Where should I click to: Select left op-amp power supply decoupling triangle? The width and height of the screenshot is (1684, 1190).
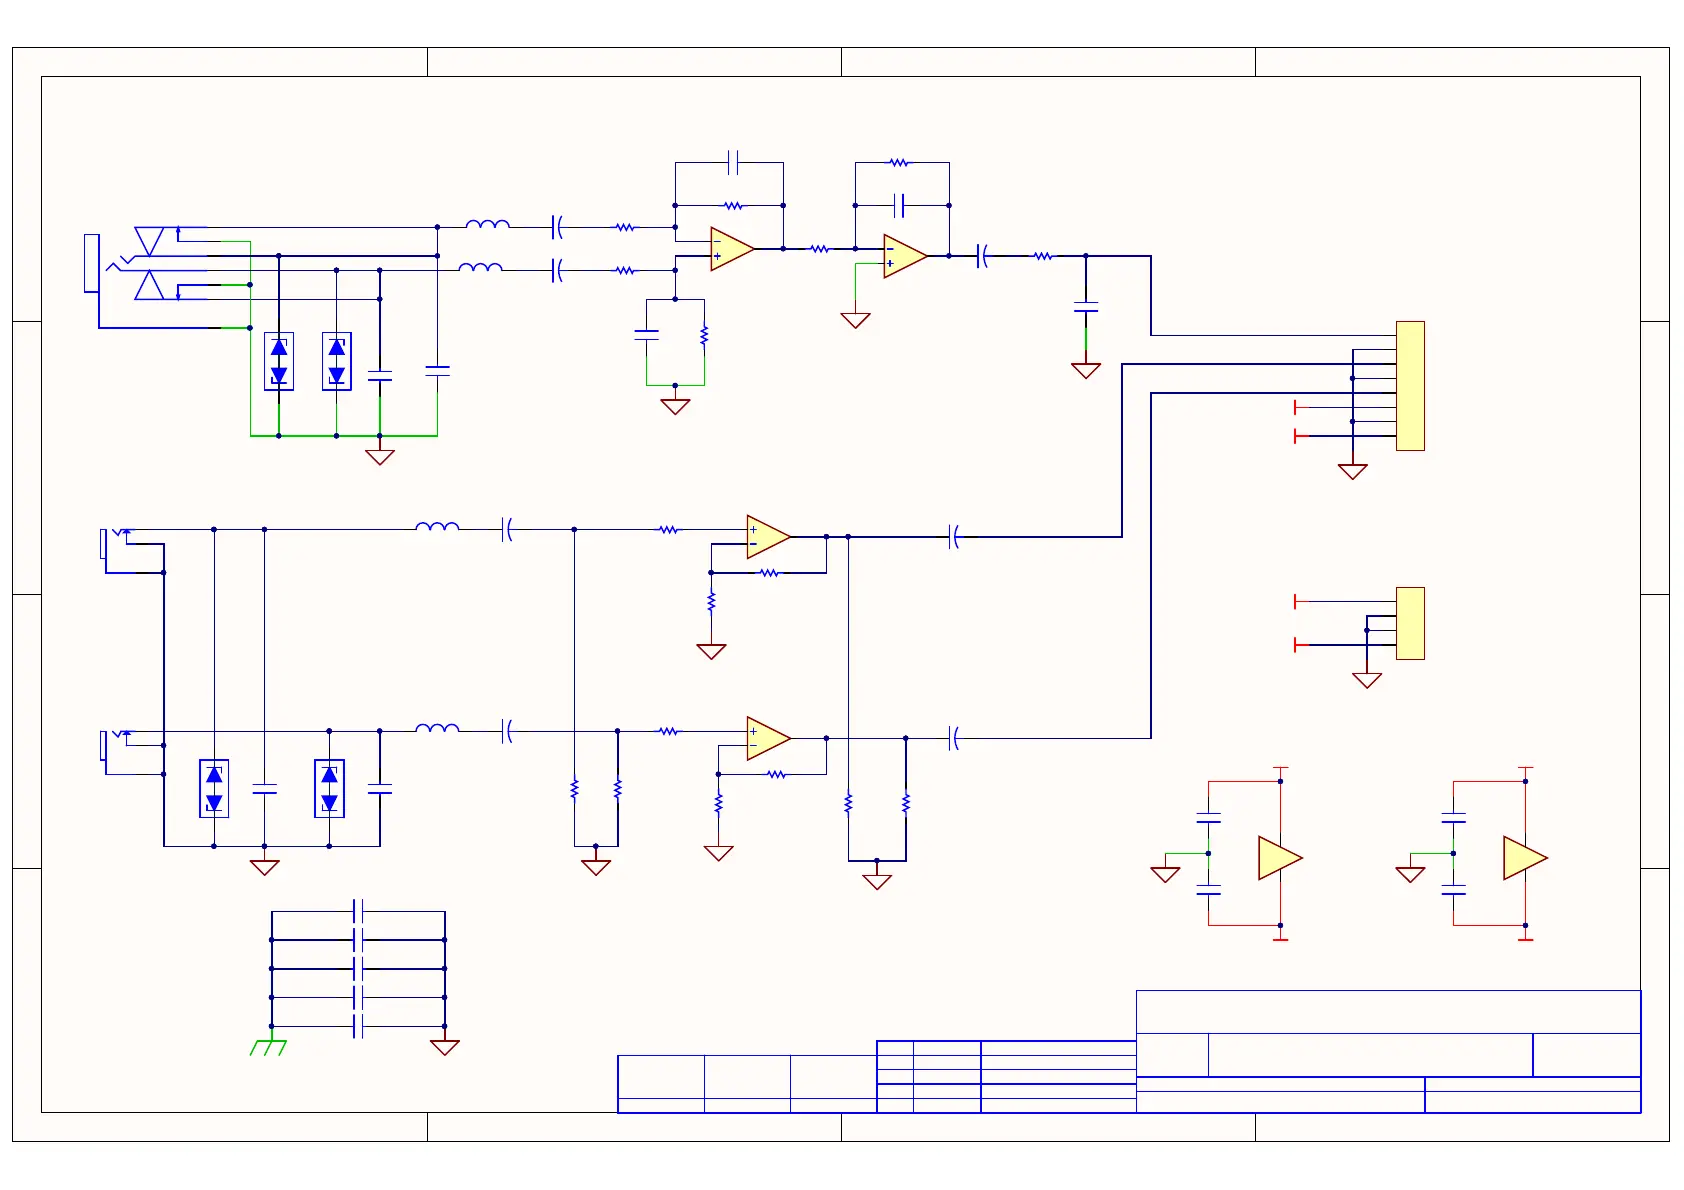[x=1281, y=858]
